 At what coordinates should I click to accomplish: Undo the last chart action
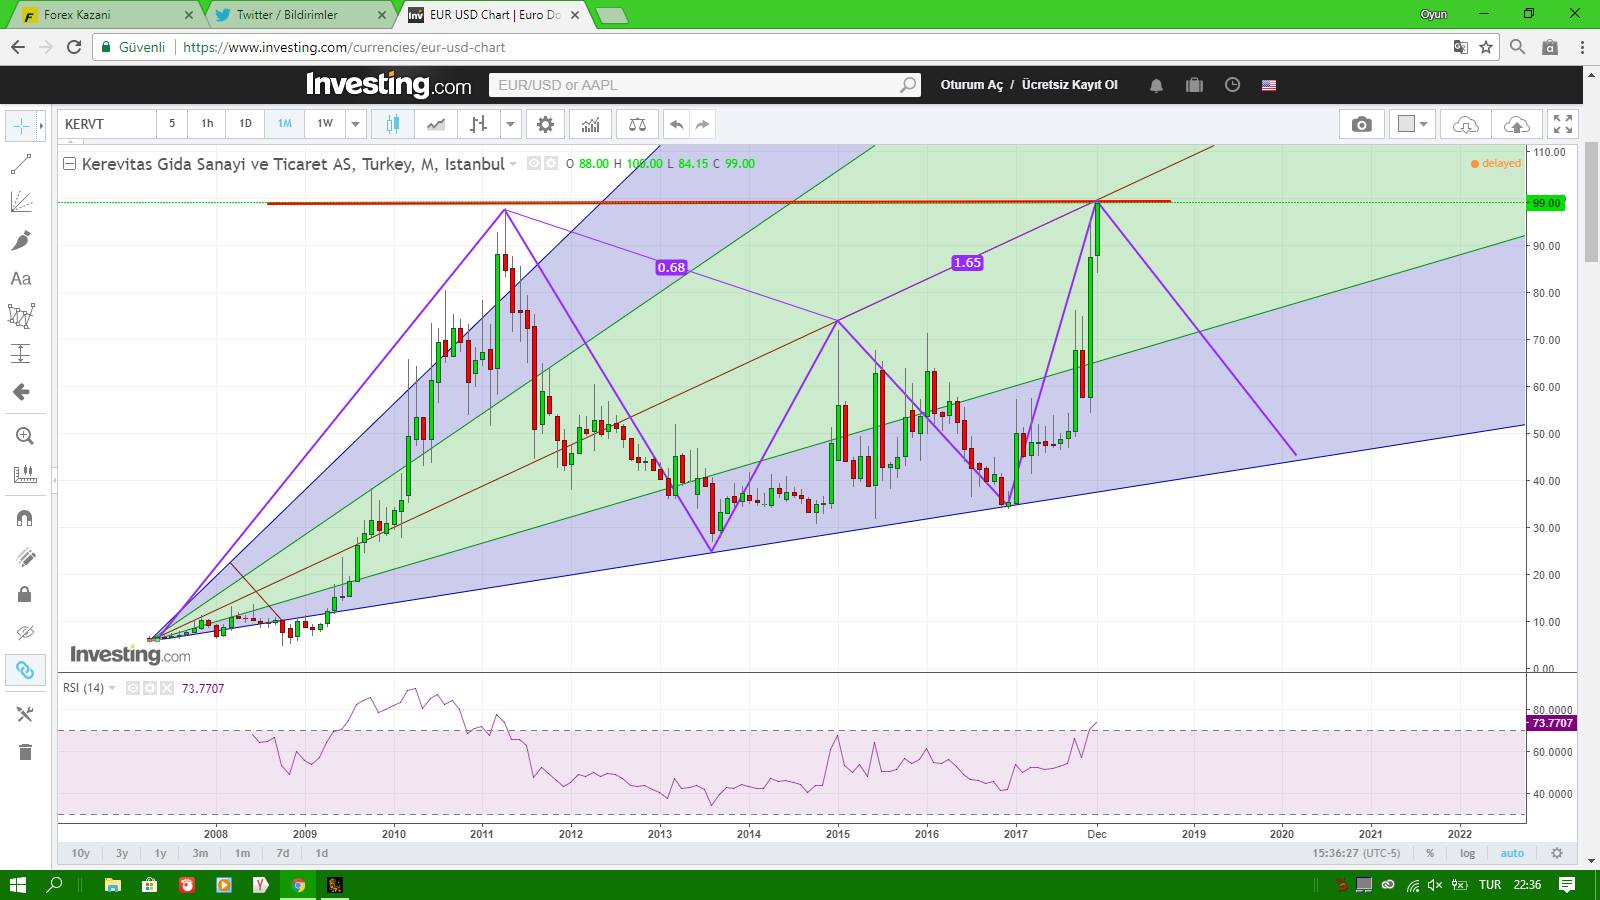pos(677,124)
